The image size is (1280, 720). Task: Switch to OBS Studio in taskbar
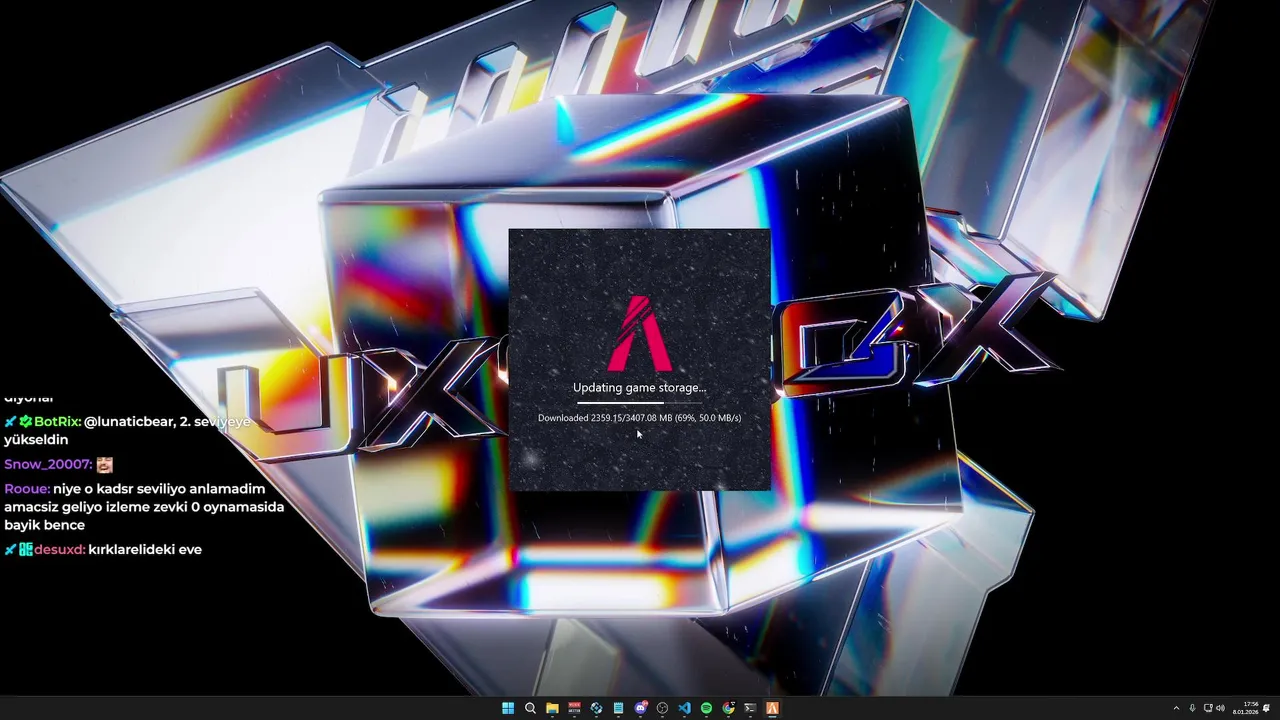662,708
